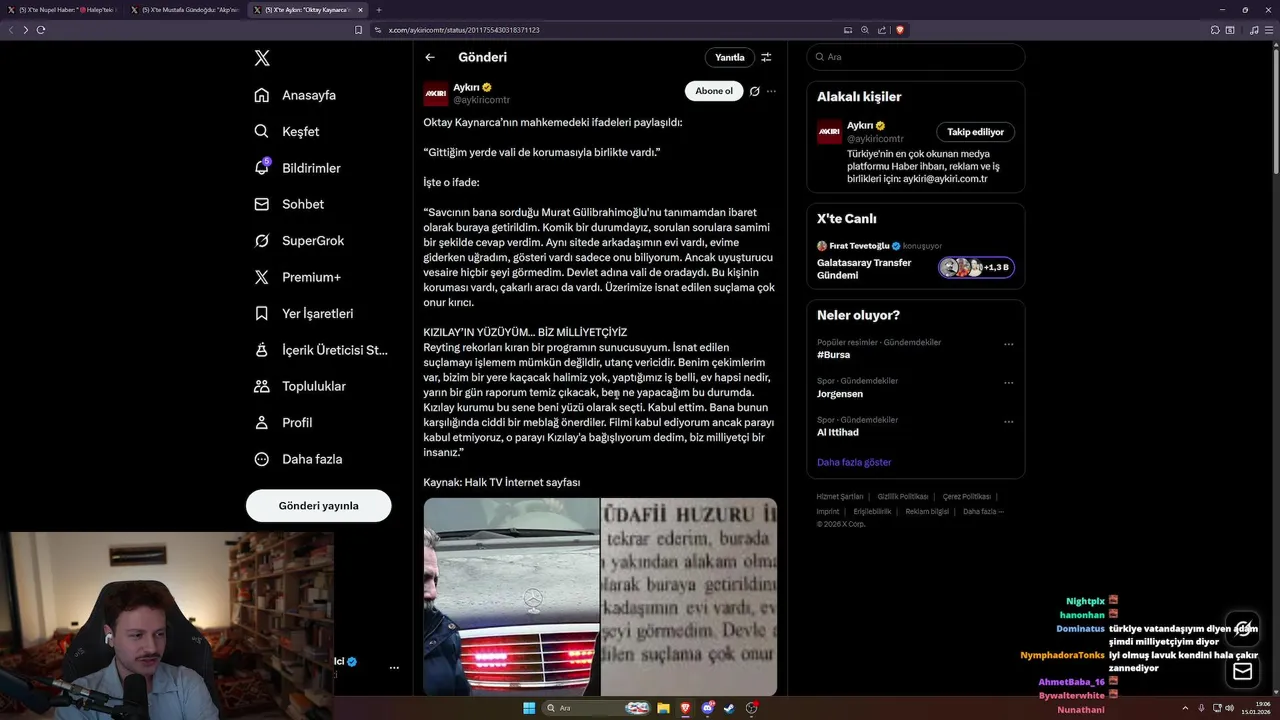Reload the page
This screenshot has width=1280, height=720.
(41, 30)
